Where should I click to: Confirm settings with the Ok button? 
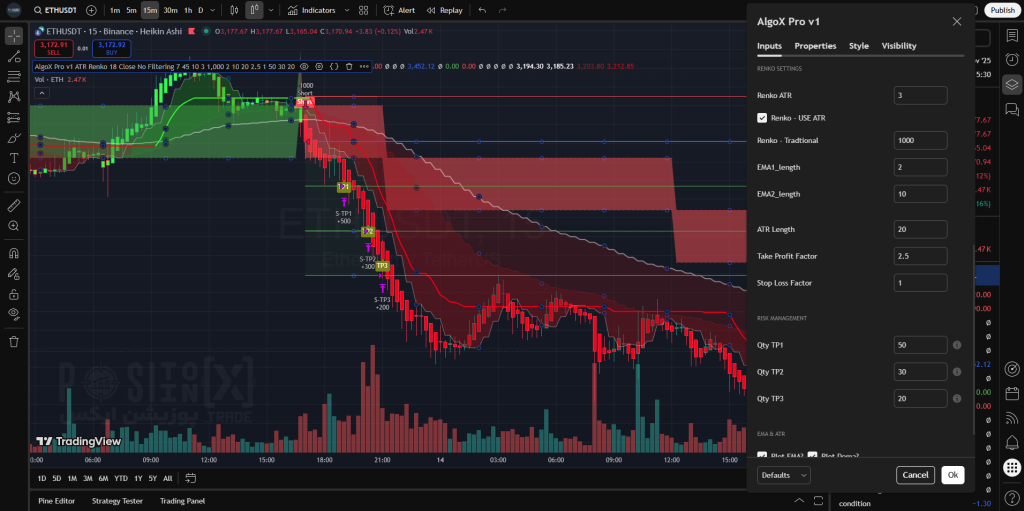click(953, 475)
